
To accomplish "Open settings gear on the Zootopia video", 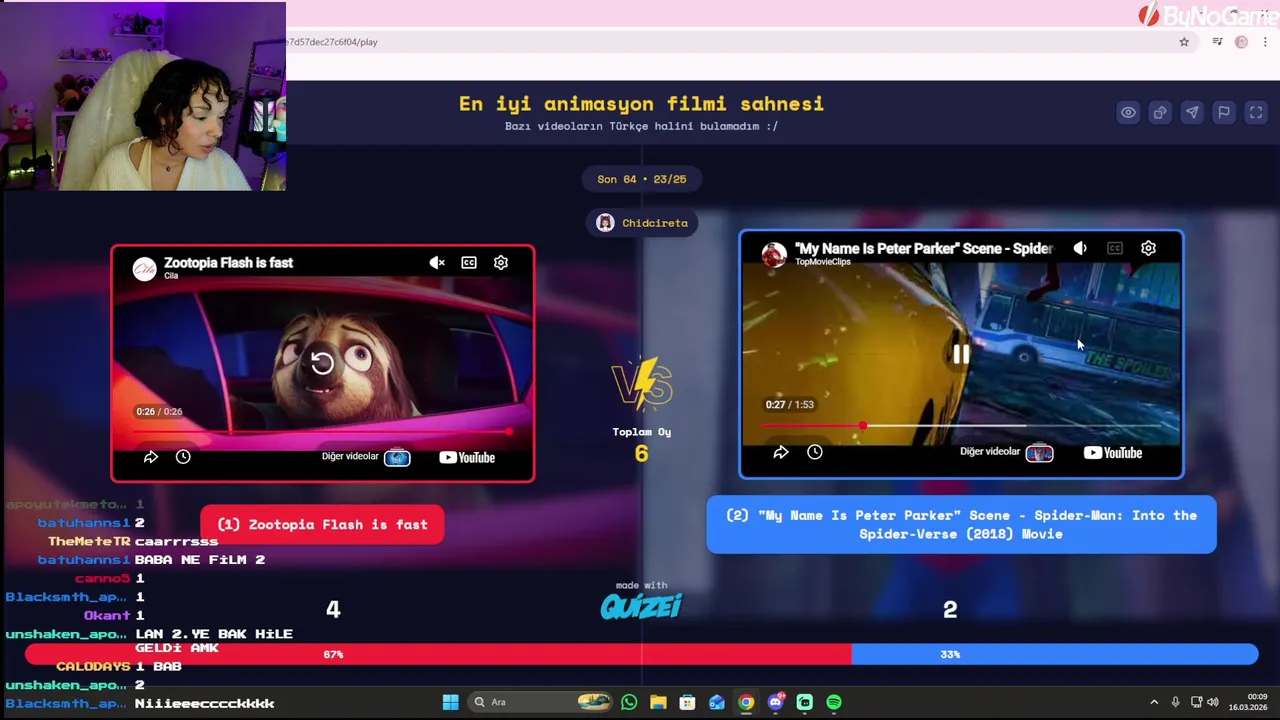I will point(501,263).
